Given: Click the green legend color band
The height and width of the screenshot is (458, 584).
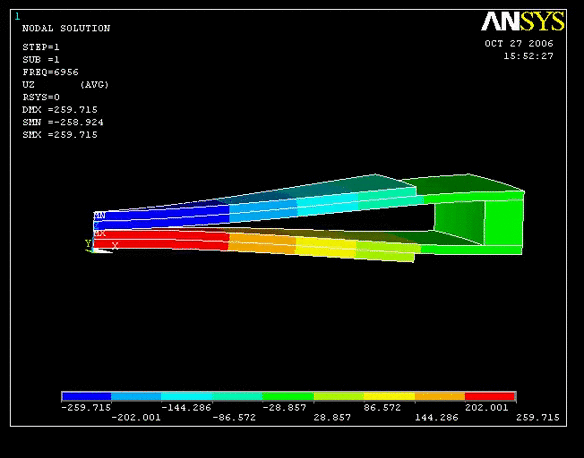Looking at the screenshot, I should tap(288, 396).
